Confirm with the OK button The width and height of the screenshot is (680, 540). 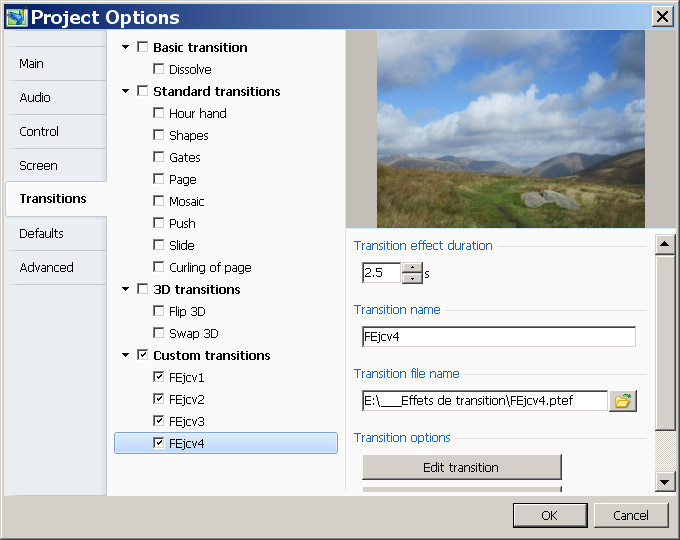click(x=550, y=515)
